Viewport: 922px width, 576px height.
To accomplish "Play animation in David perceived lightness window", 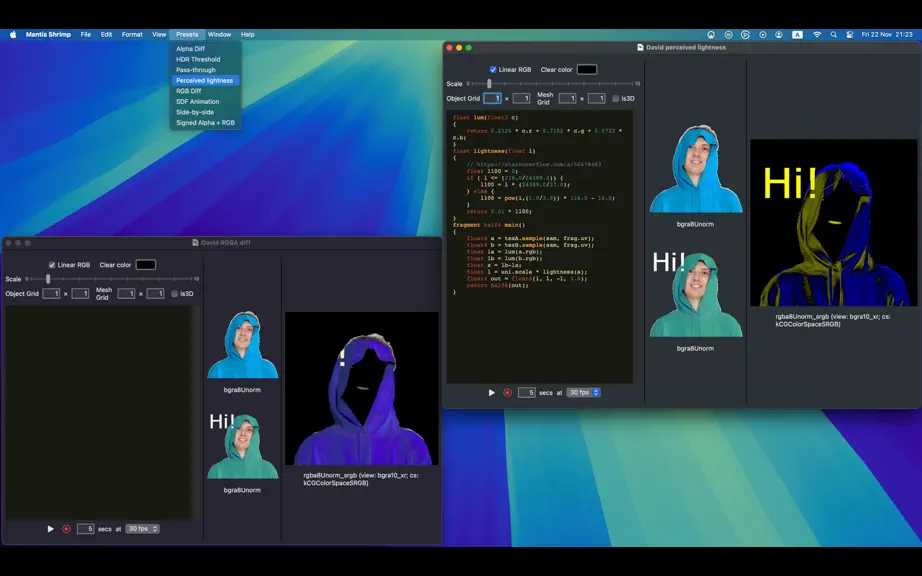I will coord(492,393).
